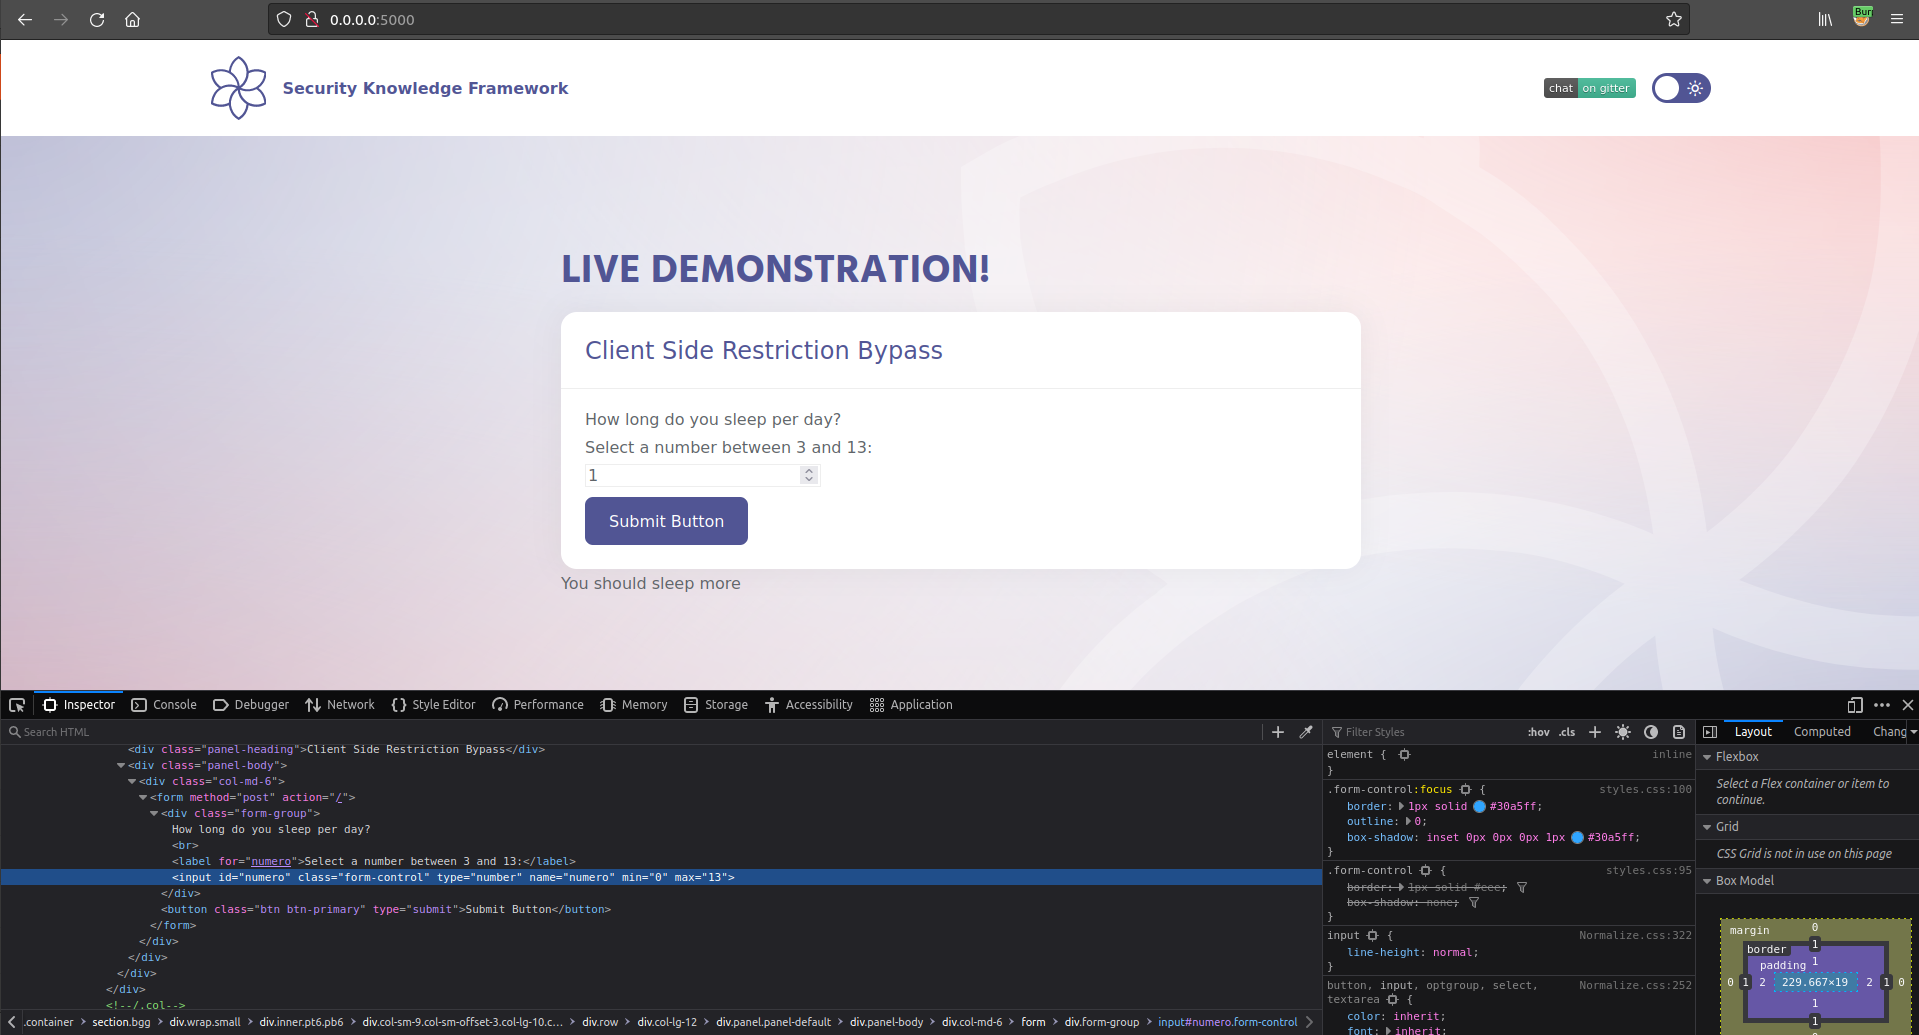The image size is (1919, 1035).
Task: Click the Security Knowledge Framework flower logo
Action: [238, 88]
